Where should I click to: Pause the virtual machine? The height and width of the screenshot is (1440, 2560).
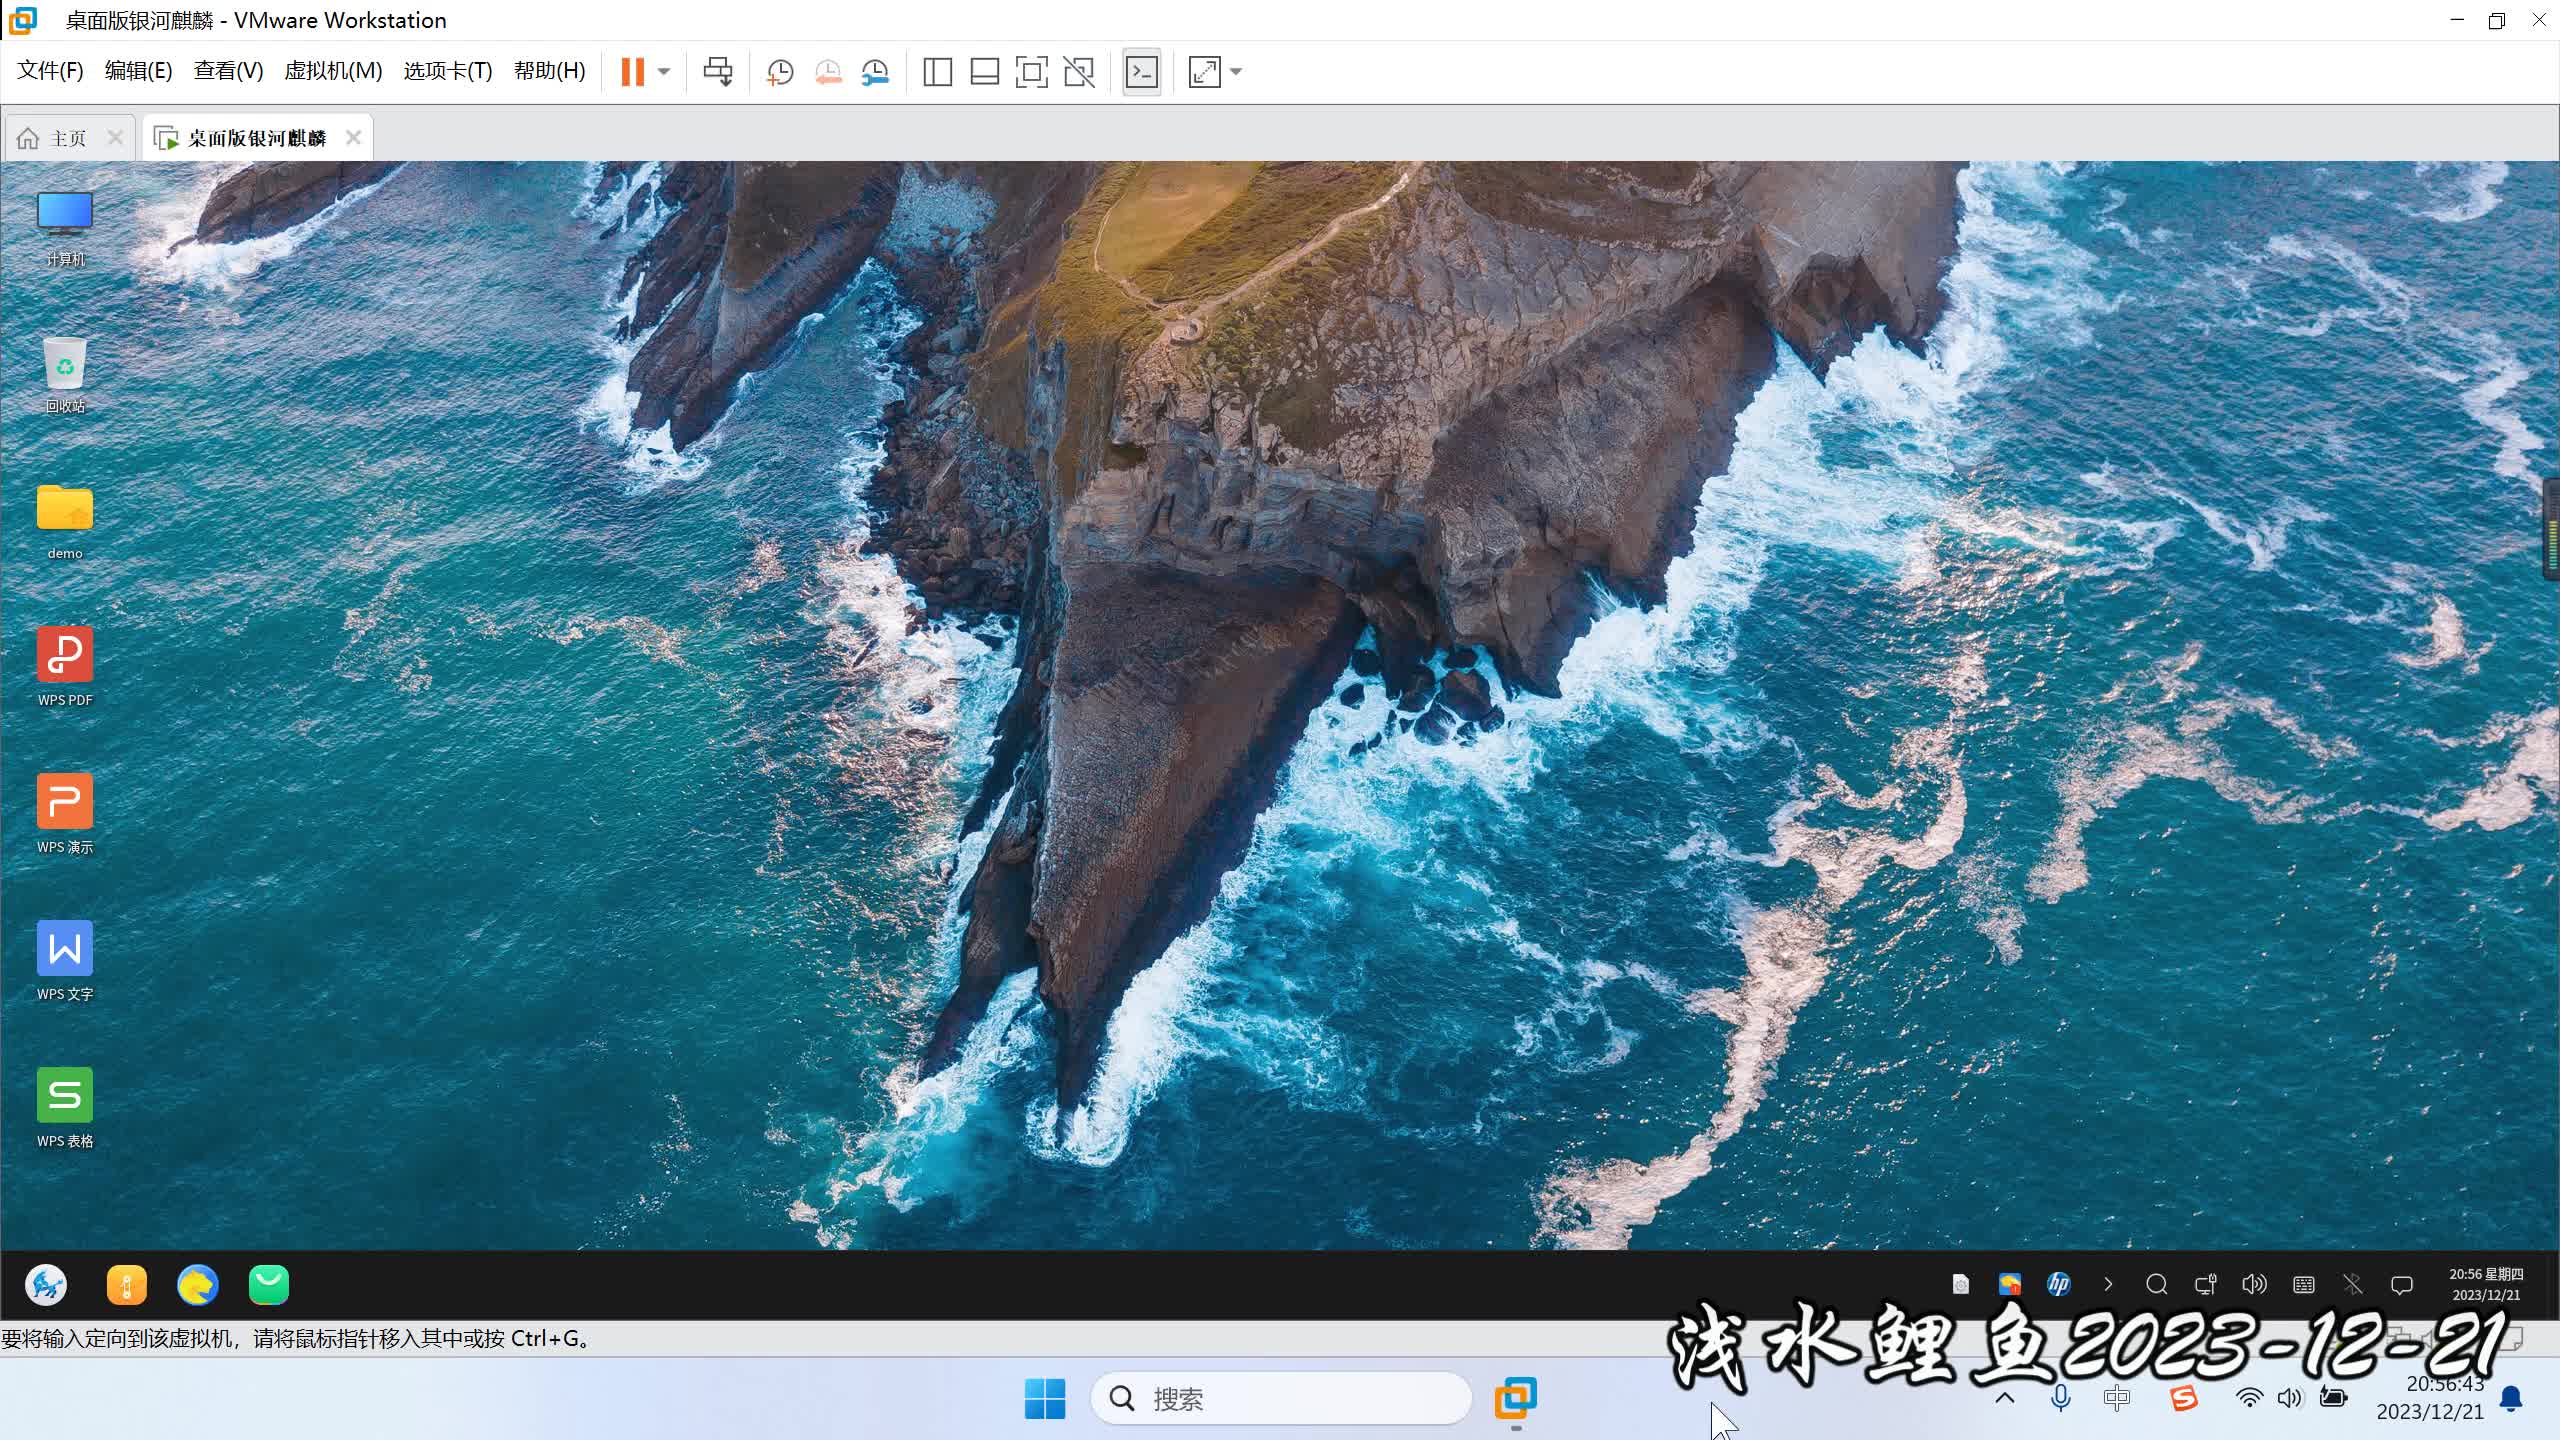tap(632, 71)
